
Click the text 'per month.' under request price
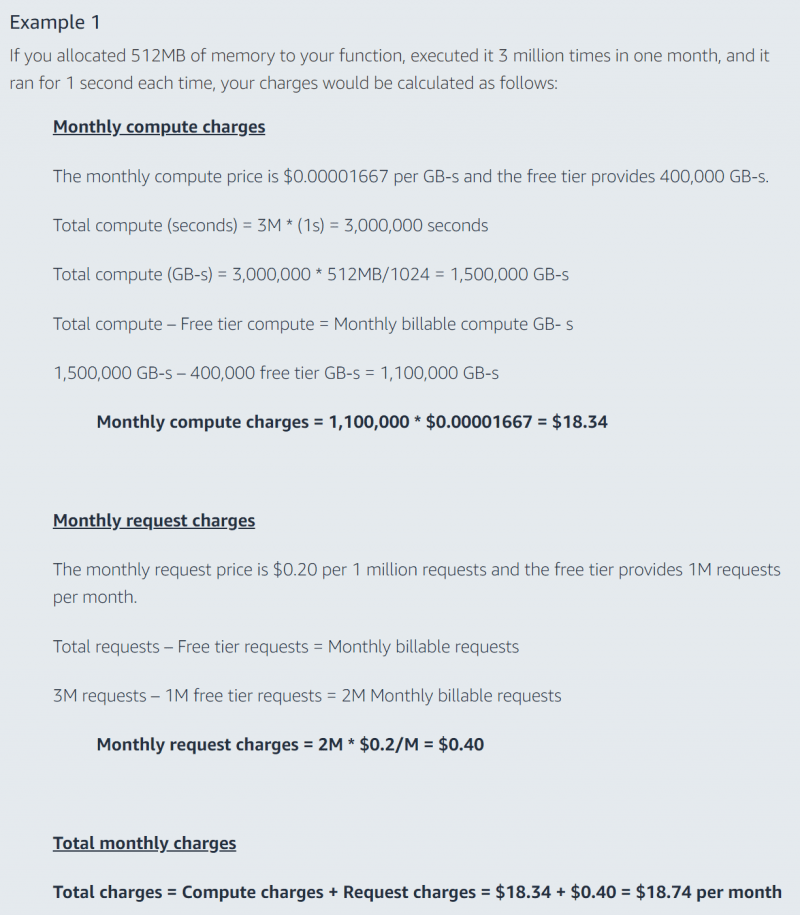[x=95, y=597]
